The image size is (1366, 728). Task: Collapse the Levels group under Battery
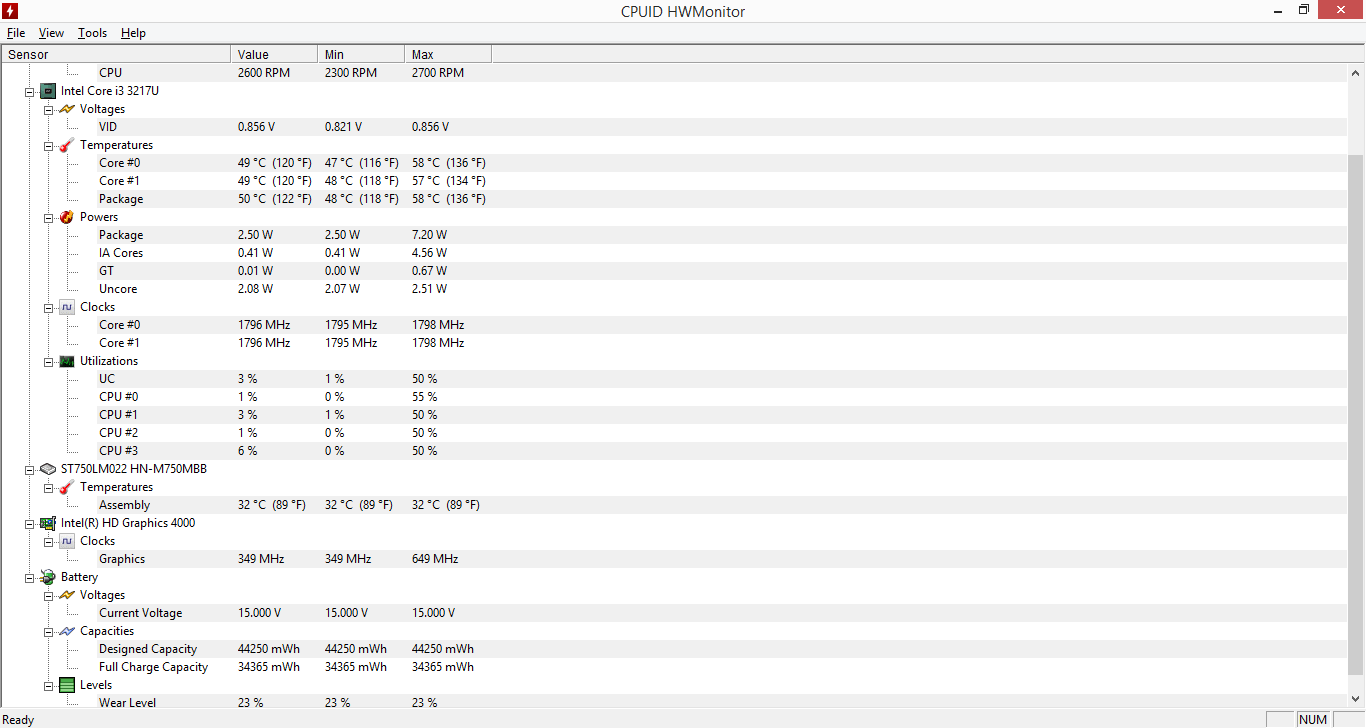[x=48, y=685]
